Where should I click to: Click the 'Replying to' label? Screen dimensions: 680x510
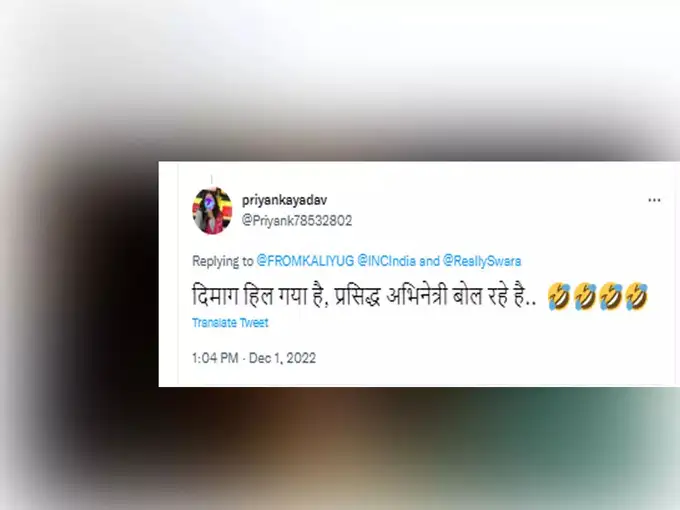222,261
